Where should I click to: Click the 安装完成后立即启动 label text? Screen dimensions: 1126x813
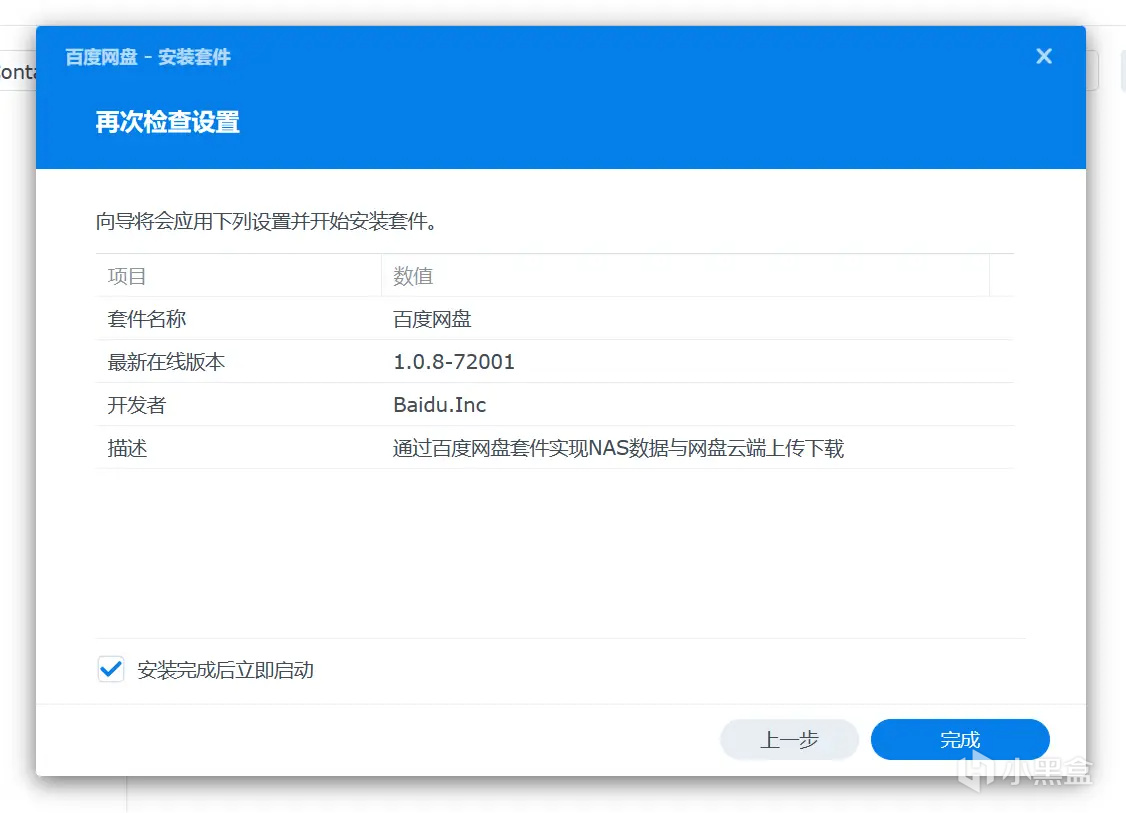click(x=225, y=670)
